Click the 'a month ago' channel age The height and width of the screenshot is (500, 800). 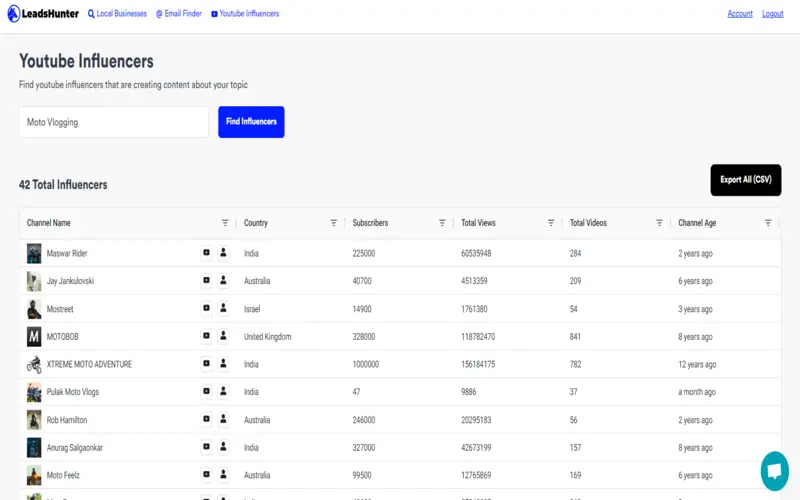click(x=696, y=392)
